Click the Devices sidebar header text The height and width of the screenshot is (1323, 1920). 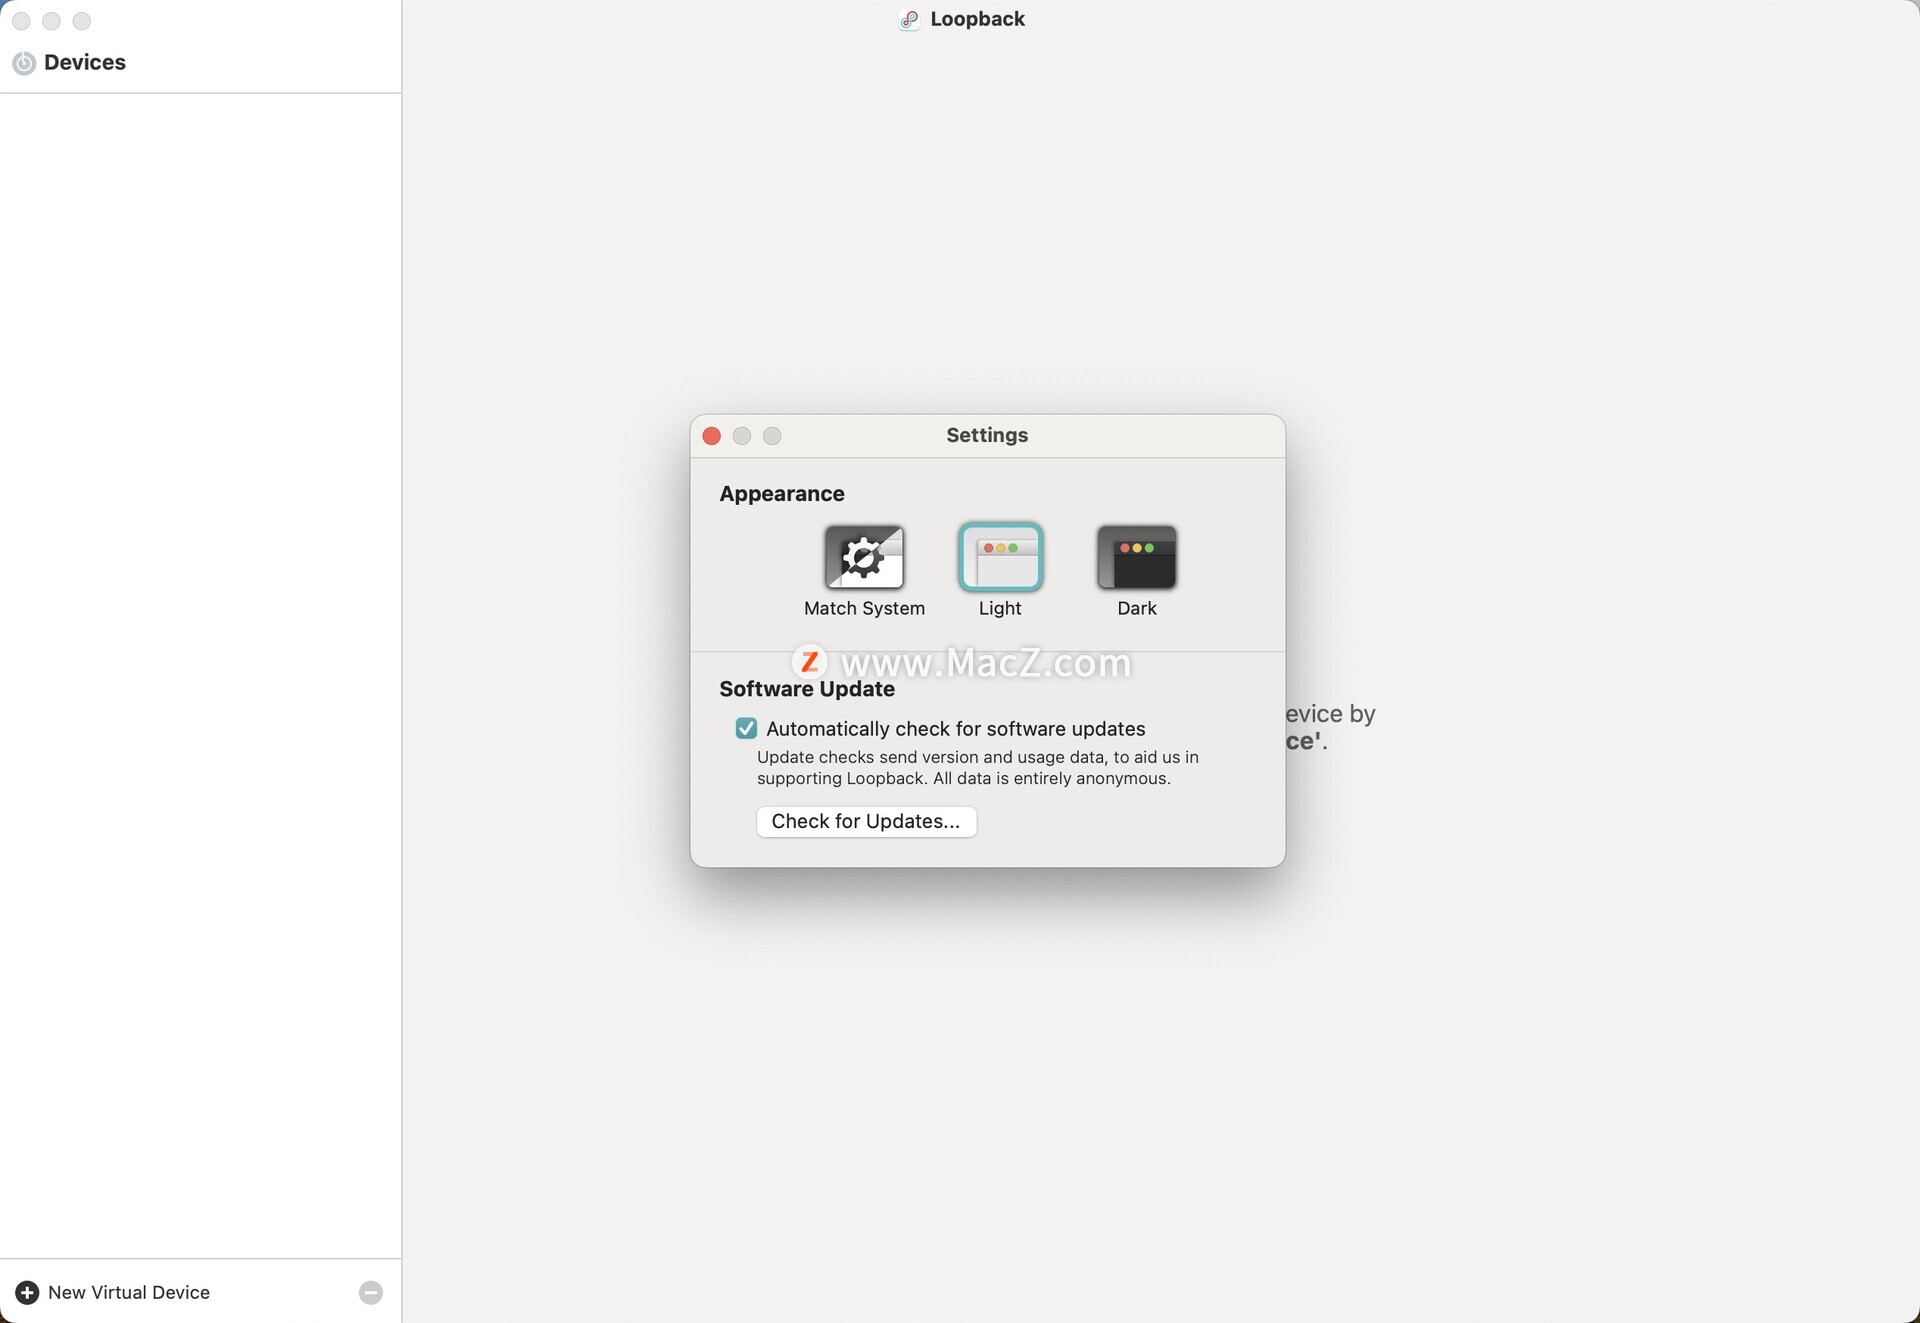pyautogui.click(x=85, y=62)
